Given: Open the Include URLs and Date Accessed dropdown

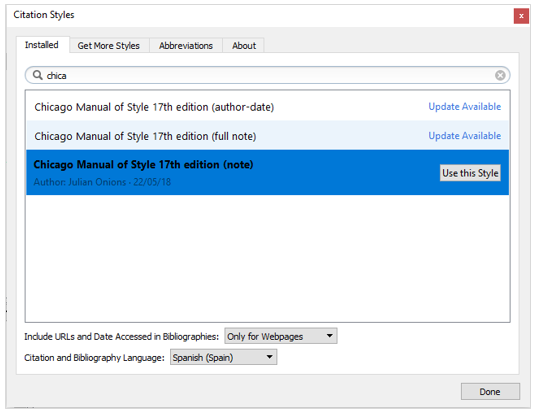Looking at the screenshot, I should click(281, 336).
